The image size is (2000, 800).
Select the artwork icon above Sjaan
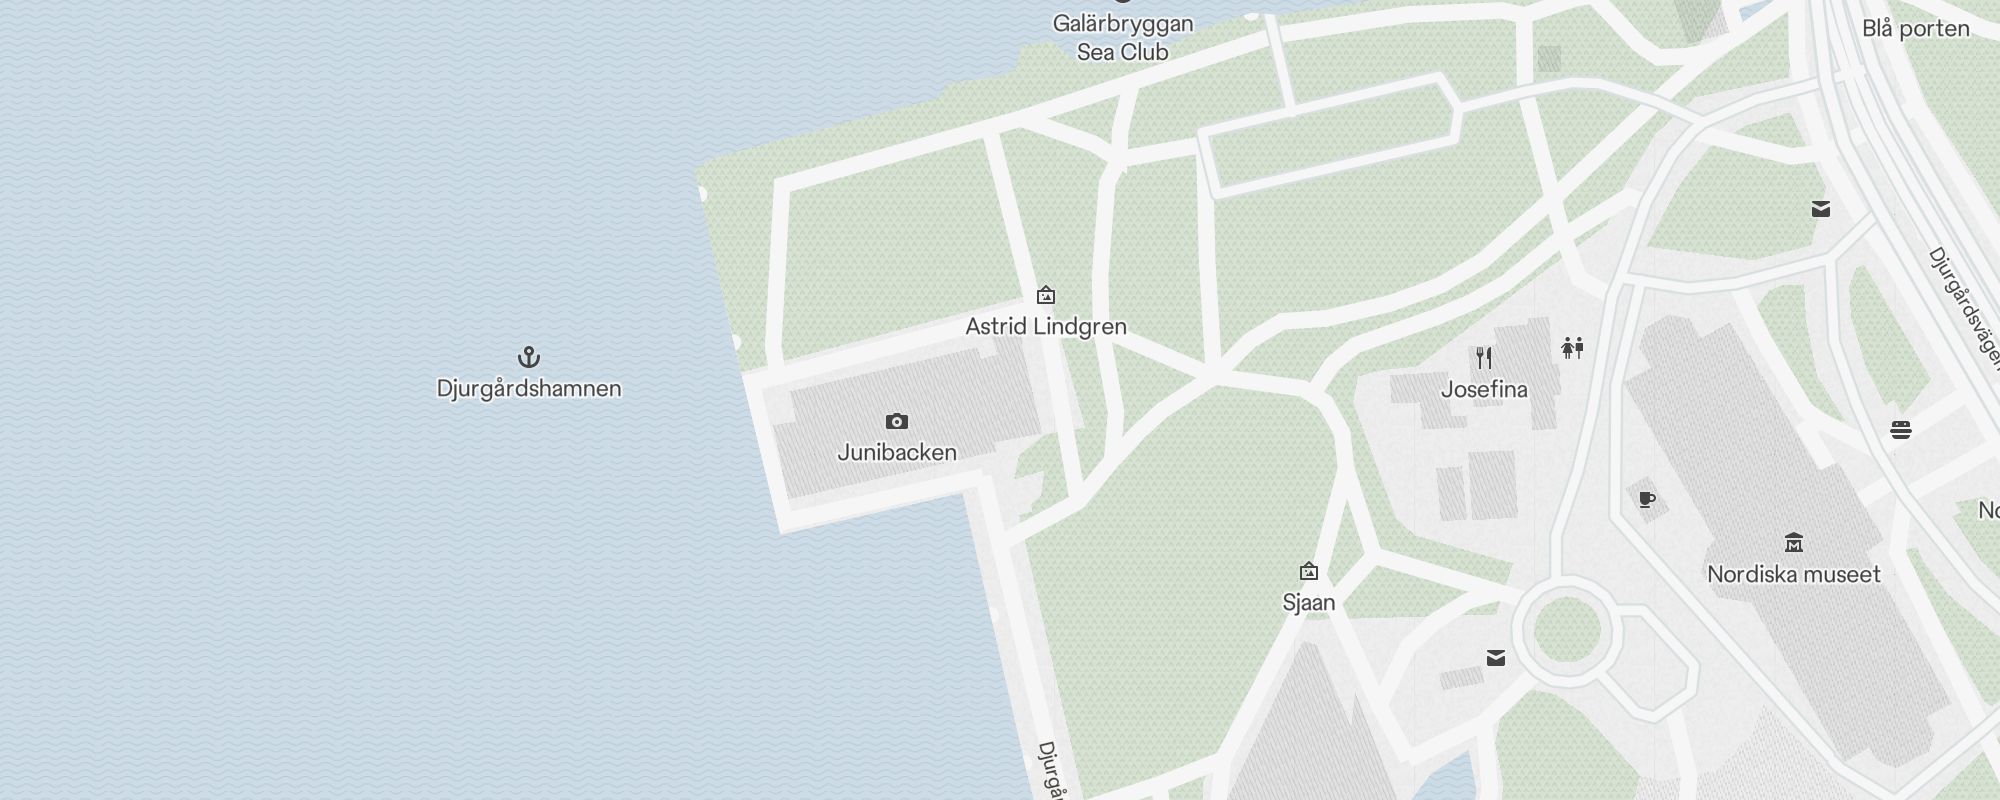pos(1308,571)
